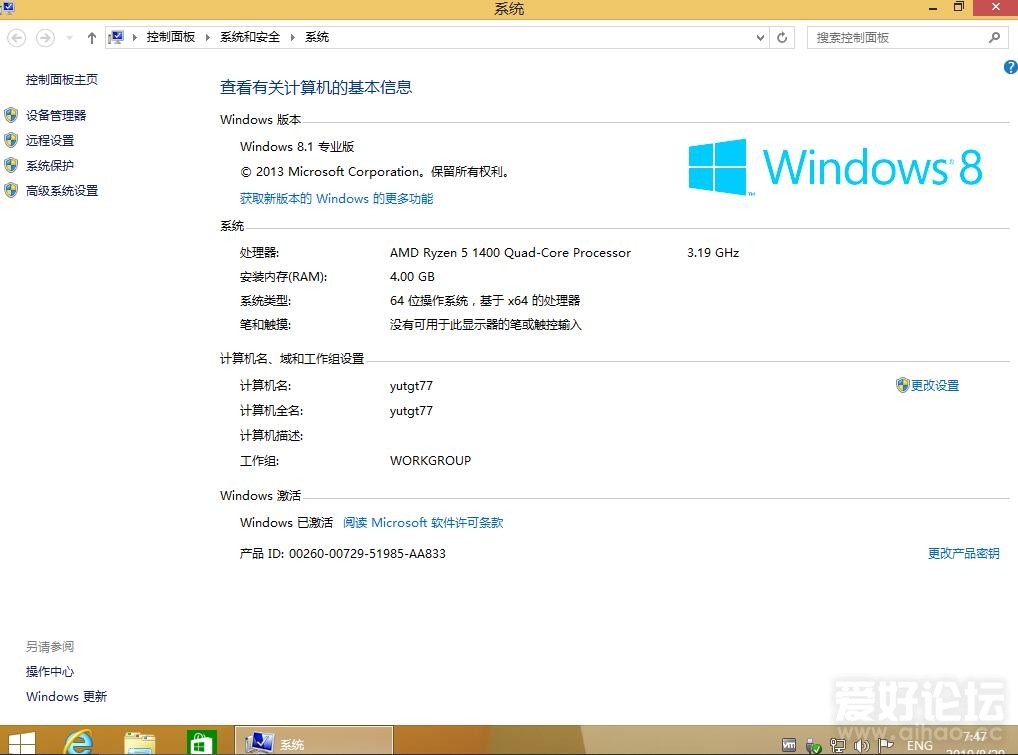Click the VMware tray icon

tap(789, 745)
